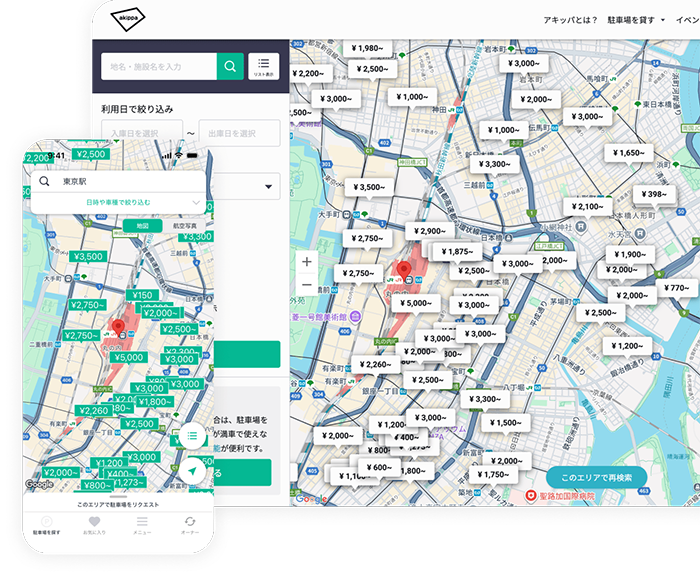The image size is (700, 576).
Task: Open list view with リスト表示 icon
Action: click(264, 67)
